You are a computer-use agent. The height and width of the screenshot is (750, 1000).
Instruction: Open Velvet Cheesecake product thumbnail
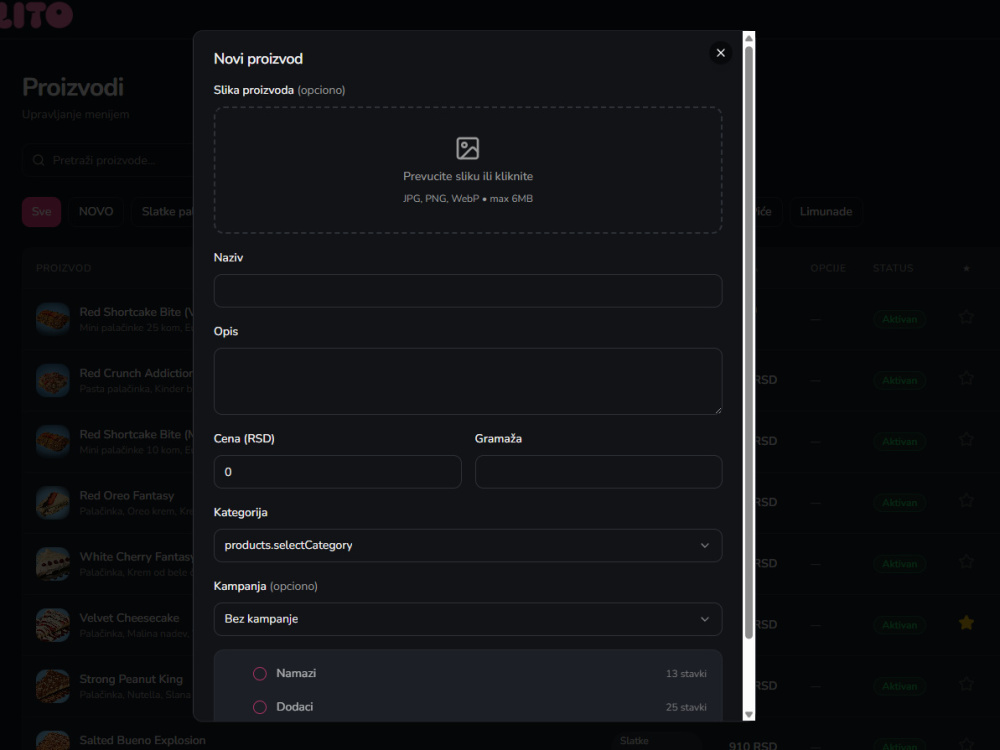[x=53, y=625]
